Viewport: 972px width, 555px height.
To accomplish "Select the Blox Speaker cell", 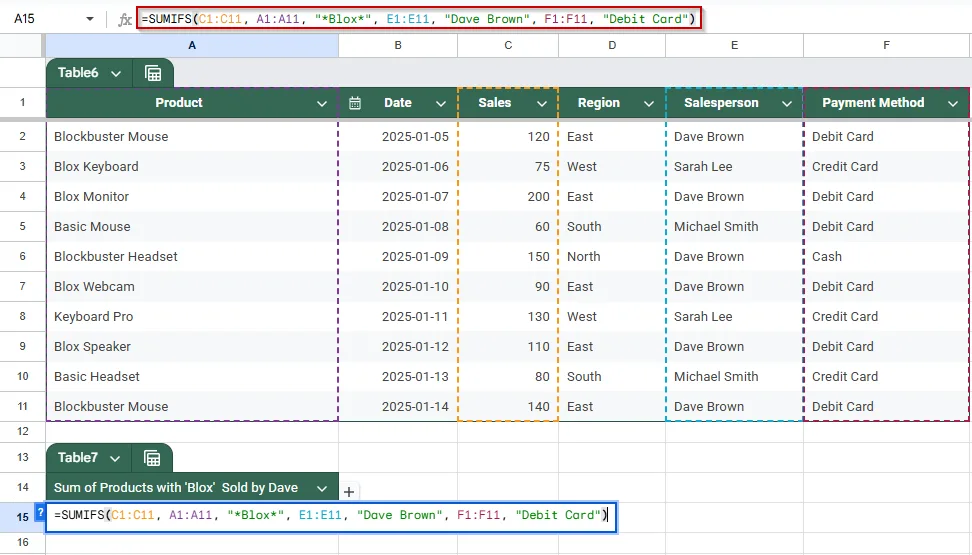I will 192,347.
